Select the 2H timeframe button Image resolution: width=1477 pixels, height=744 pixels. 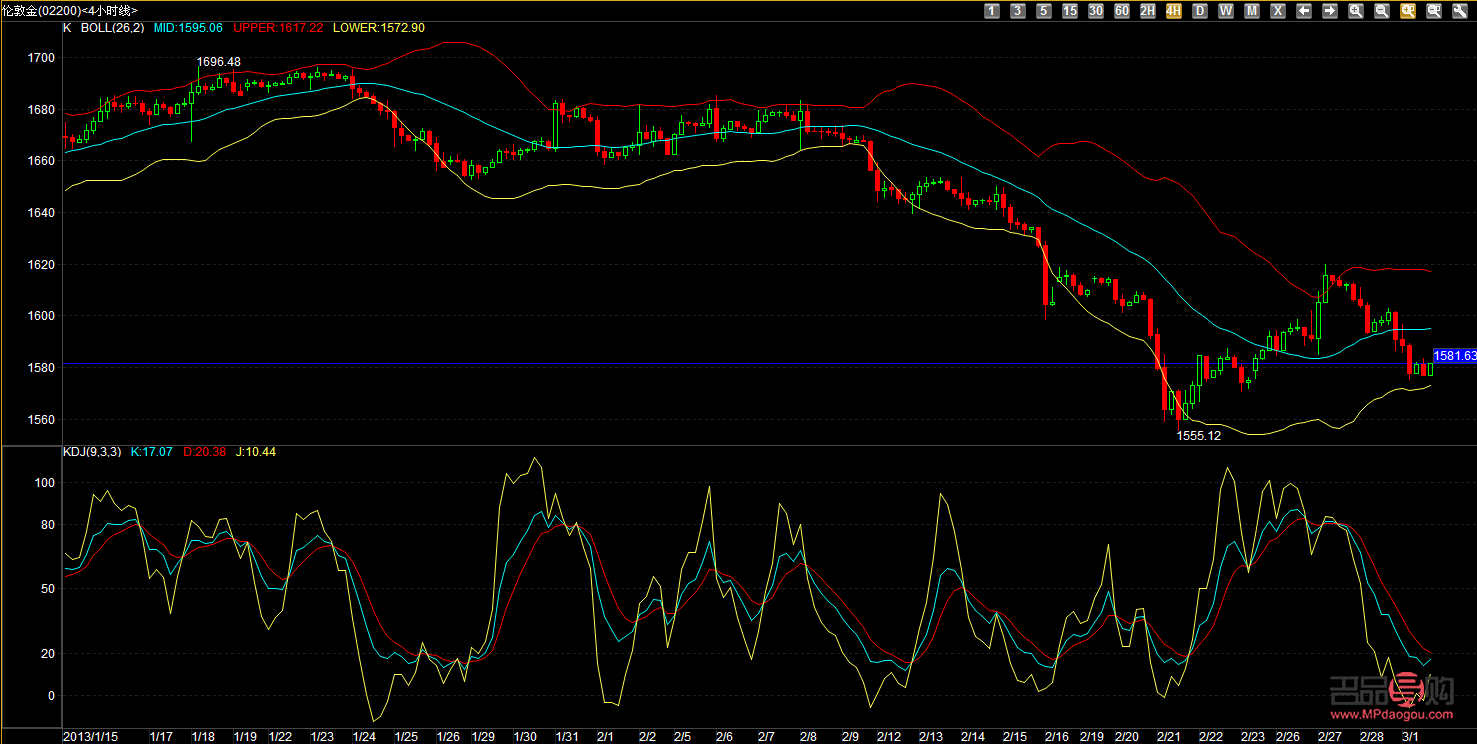[x=1147, y=11]
